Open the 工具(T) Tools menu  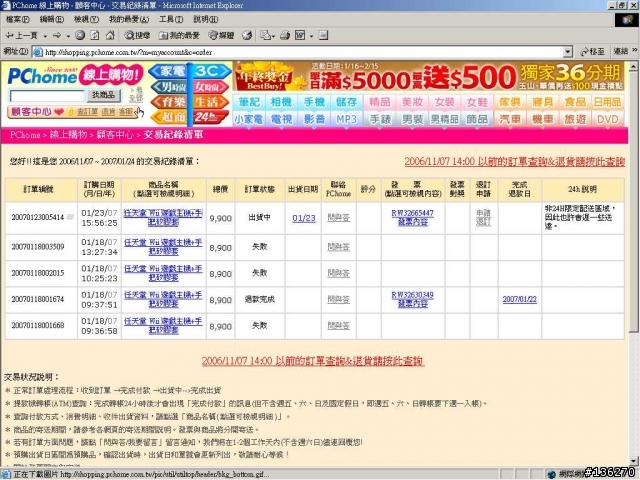(x=171, y=19)
